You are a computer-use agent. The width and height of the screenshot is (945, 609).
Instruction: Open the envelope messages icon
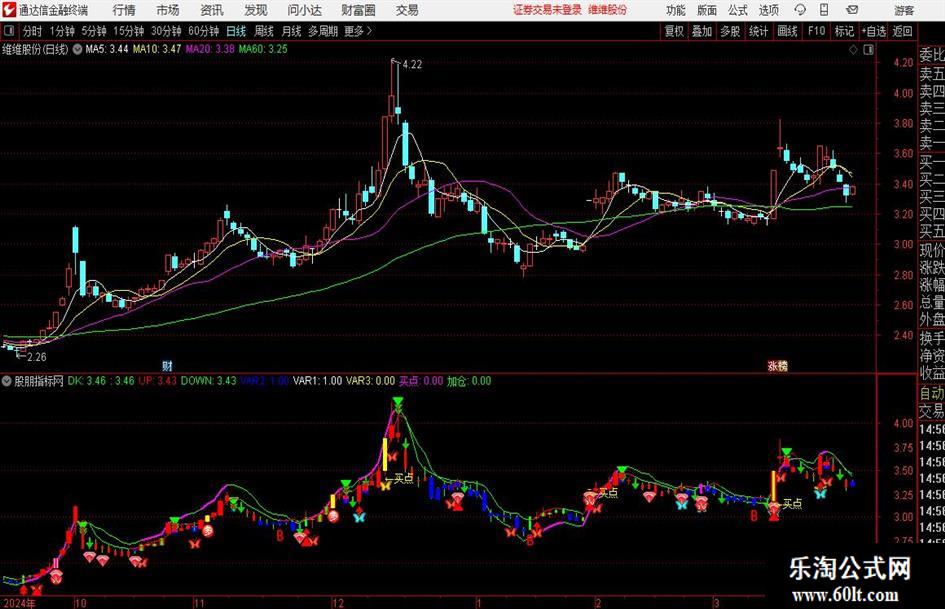(x=852, y=10)
